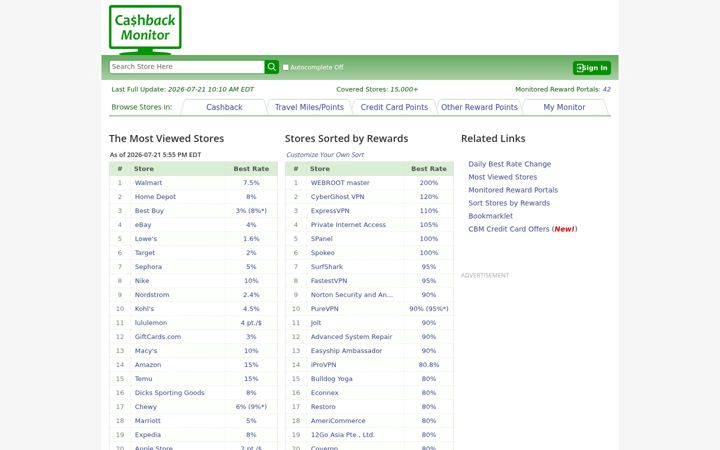The height and width of the screenshot is (450, 720).
Task: Open the Bulldog Yoga store link
Action: [x=332, y=379]
